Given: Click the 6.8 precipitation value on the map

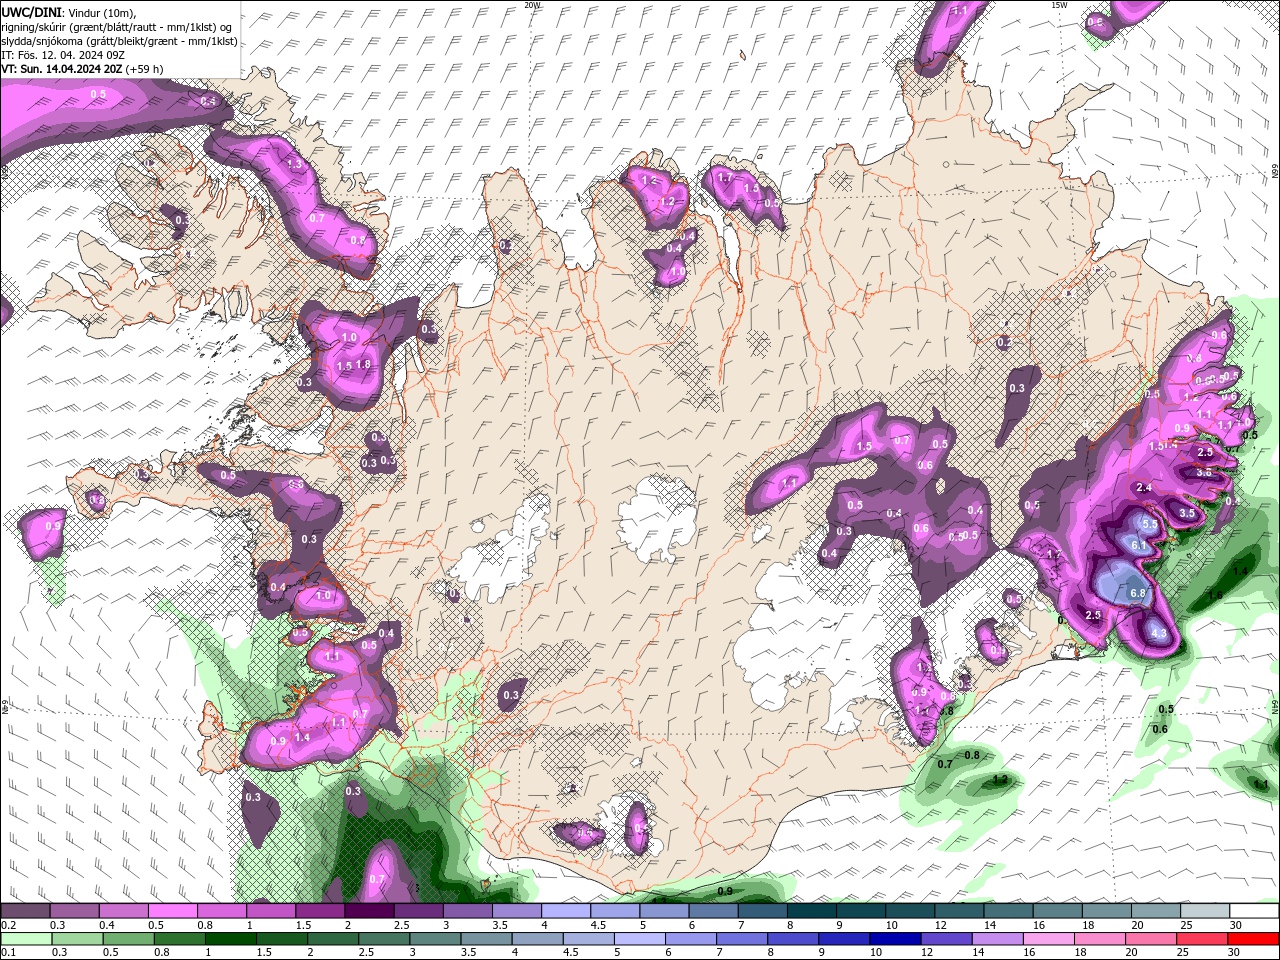Looking at the screenshot, I should [x=1137, y=593].
